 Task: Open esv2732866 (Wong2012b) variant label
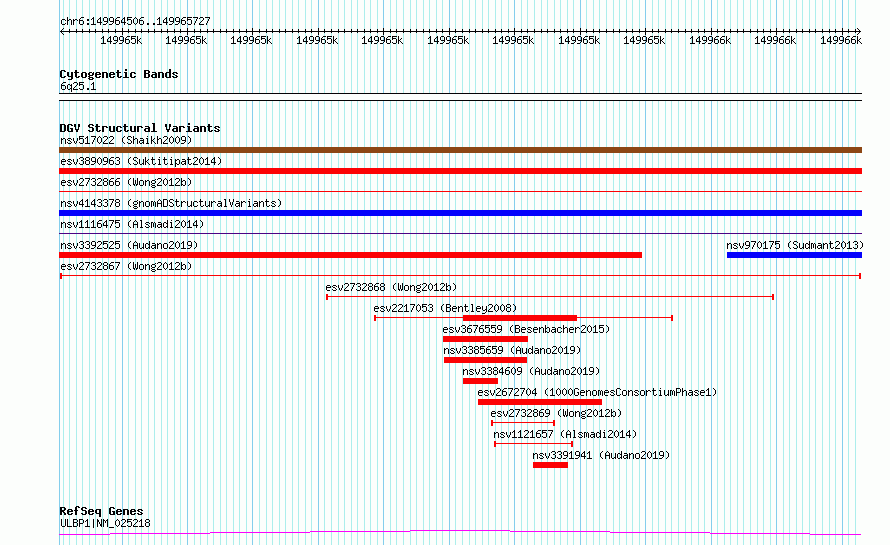coord(126,182)
